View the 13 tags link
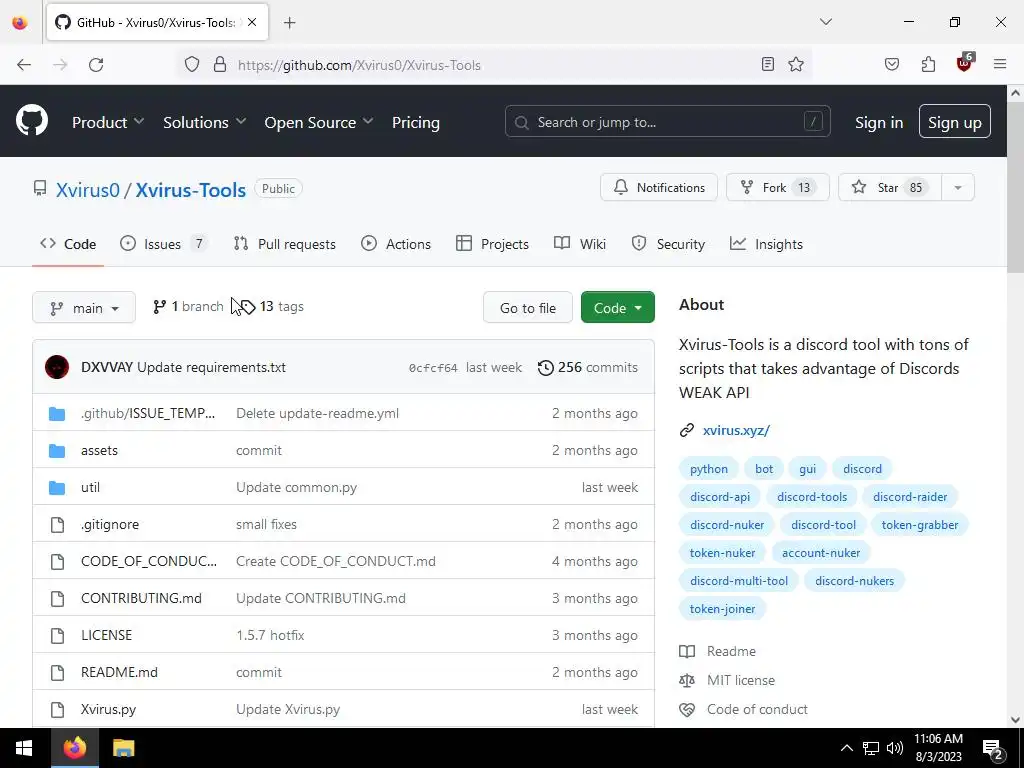The image size is (1024, 768). point(273,306)
